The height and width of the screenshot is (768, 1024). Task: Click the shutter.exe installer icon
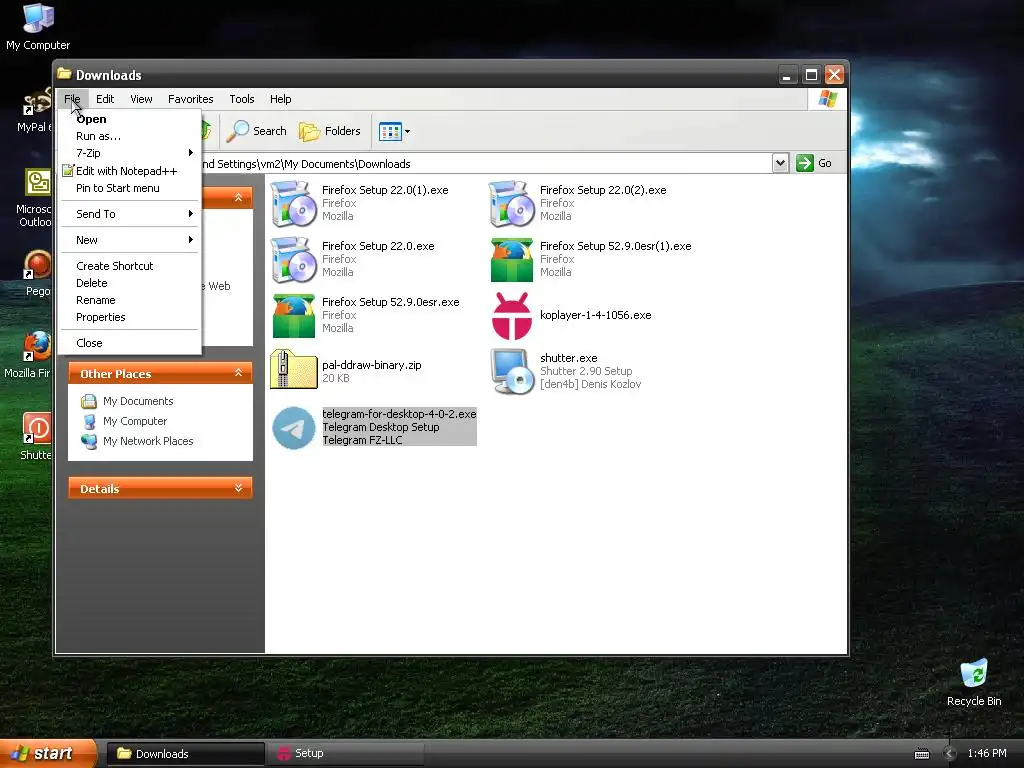coord(511,371)
